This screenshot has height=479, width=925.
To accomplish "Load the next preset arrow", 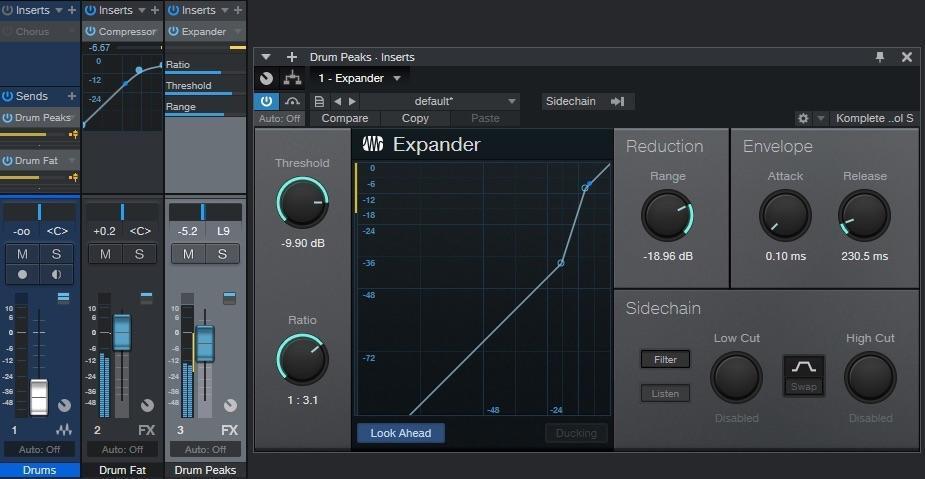I will click(352, 101).
